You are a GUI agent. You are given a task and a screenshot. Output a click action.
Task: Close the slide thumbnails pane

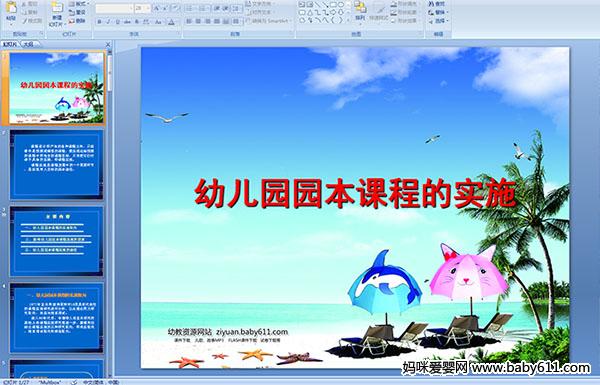coord(108,44)
